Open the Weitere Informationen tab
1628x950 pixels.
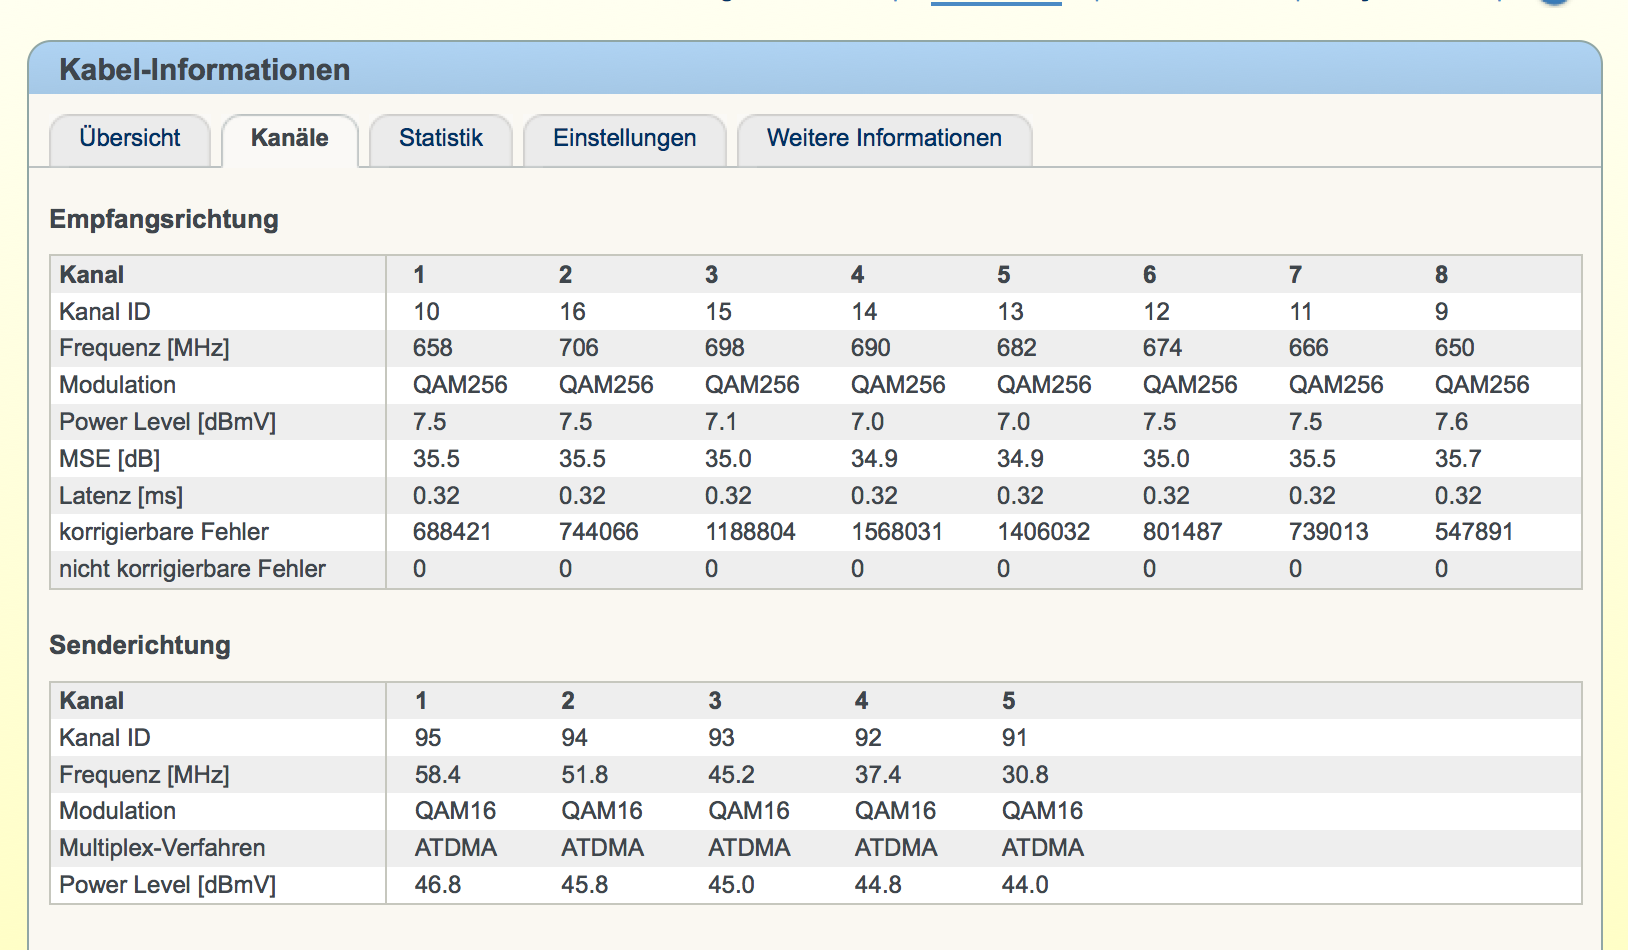point(884,138)
